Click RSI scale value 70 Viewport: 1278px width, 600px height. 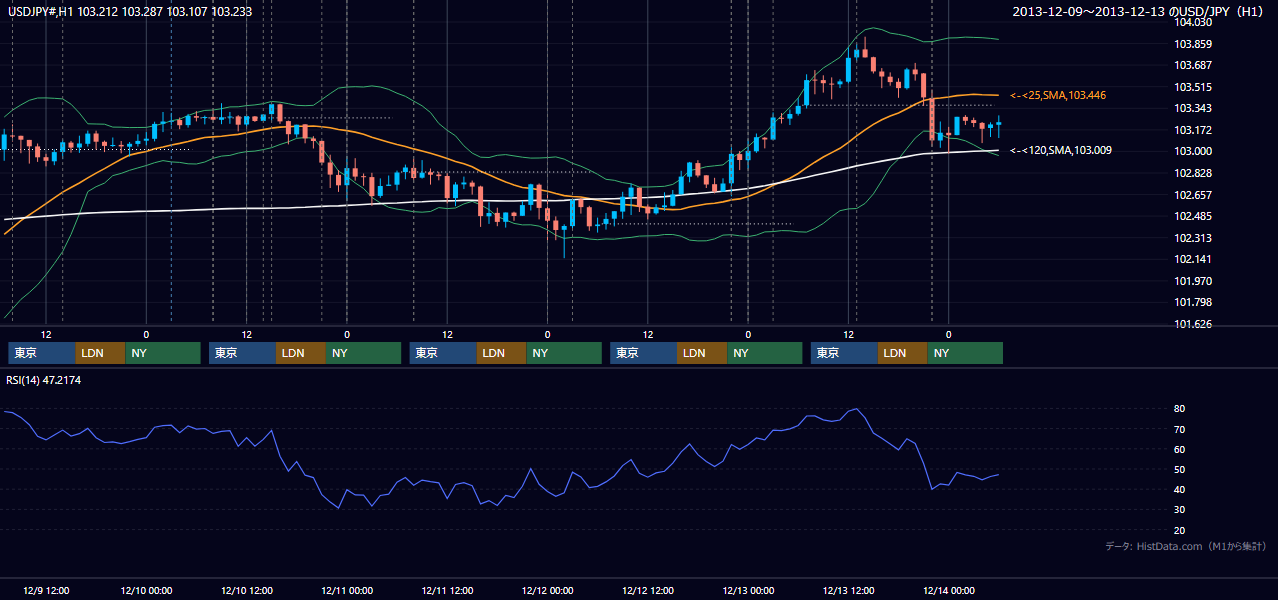1180,429
